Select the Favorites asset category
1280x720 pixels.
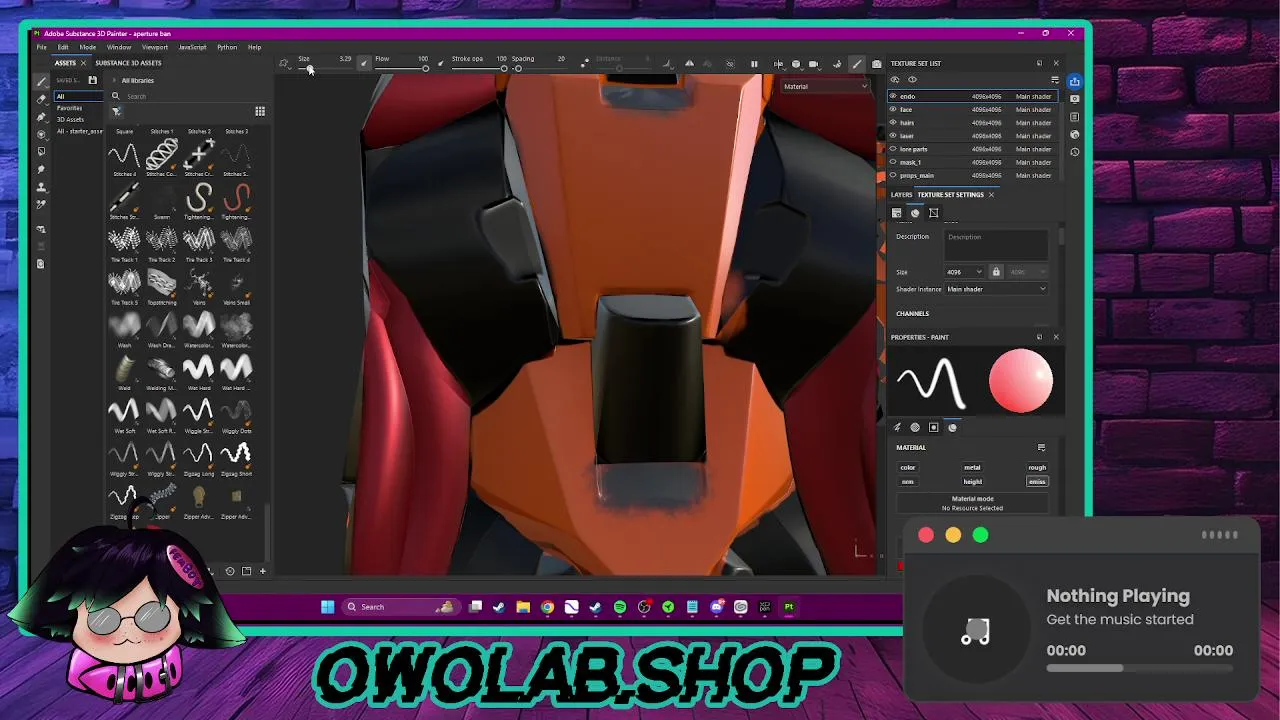(69, 108)
